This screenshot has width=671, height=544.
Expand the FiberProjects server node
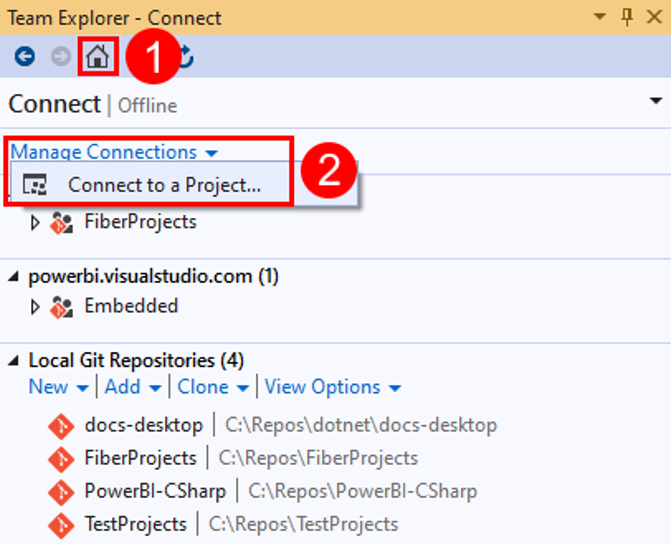(x=36, y=223)
